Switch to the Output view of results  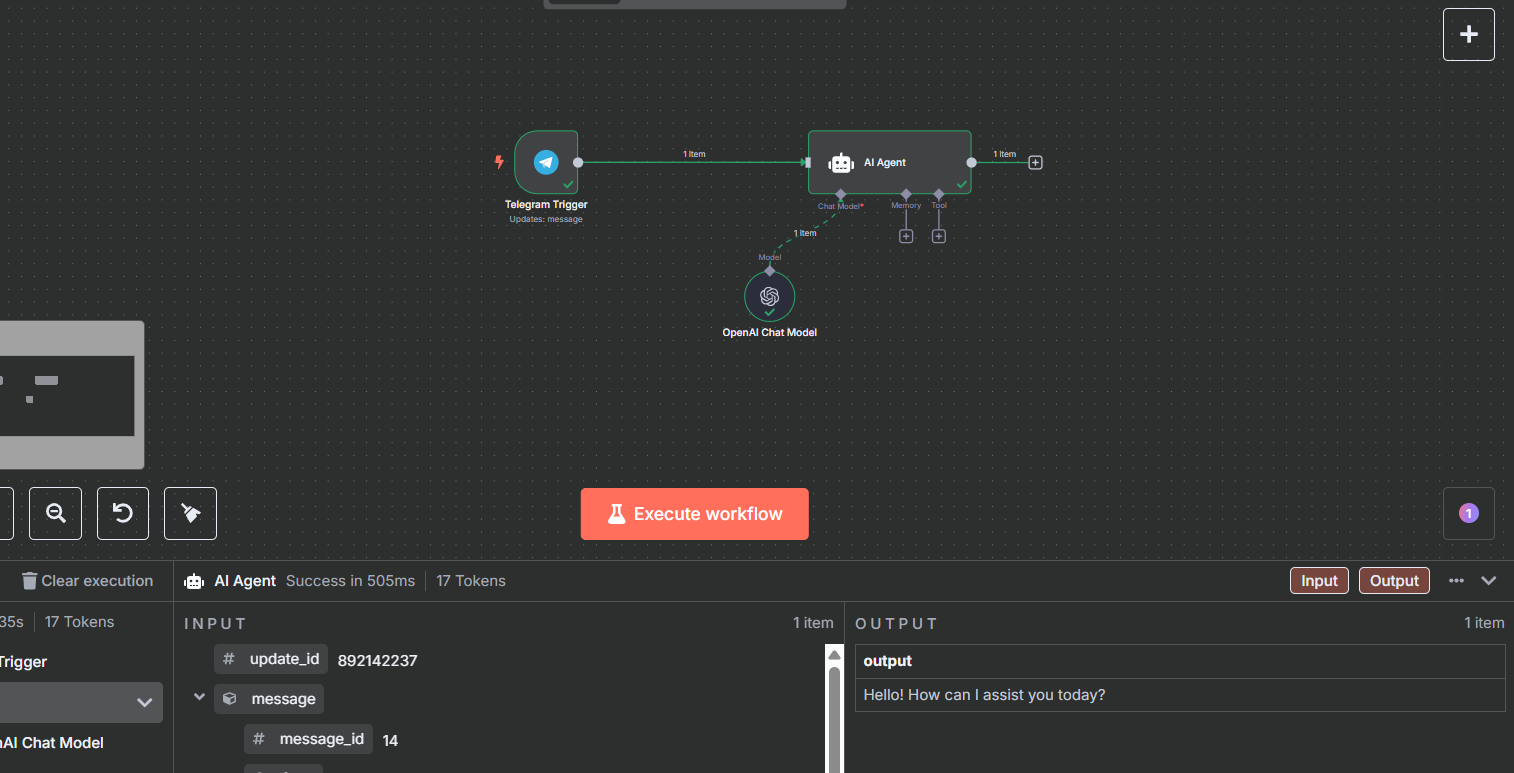tap(1394, 580)
